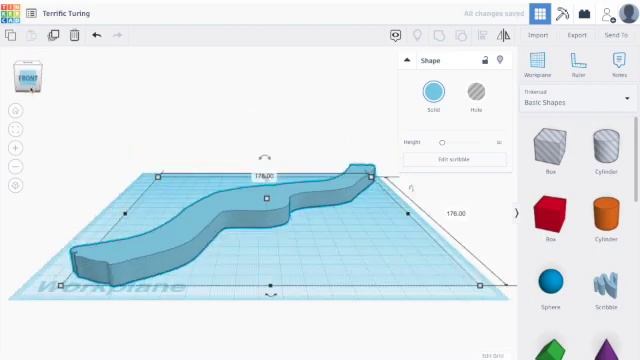Pick the Scribble shape
Screen dimensions: 640x360
click(x=606, y=284)
